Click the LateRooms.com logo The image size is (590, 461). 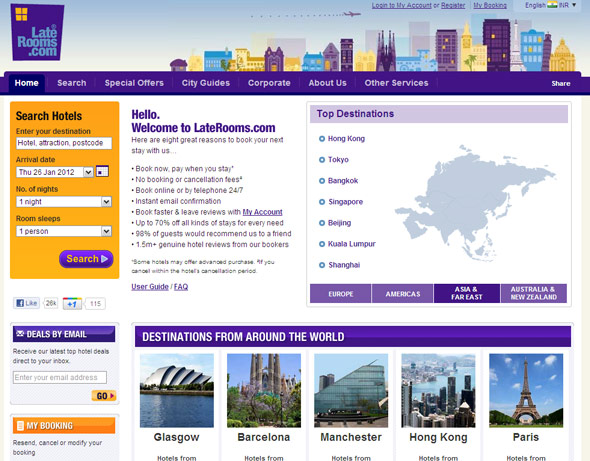[37, 32]
